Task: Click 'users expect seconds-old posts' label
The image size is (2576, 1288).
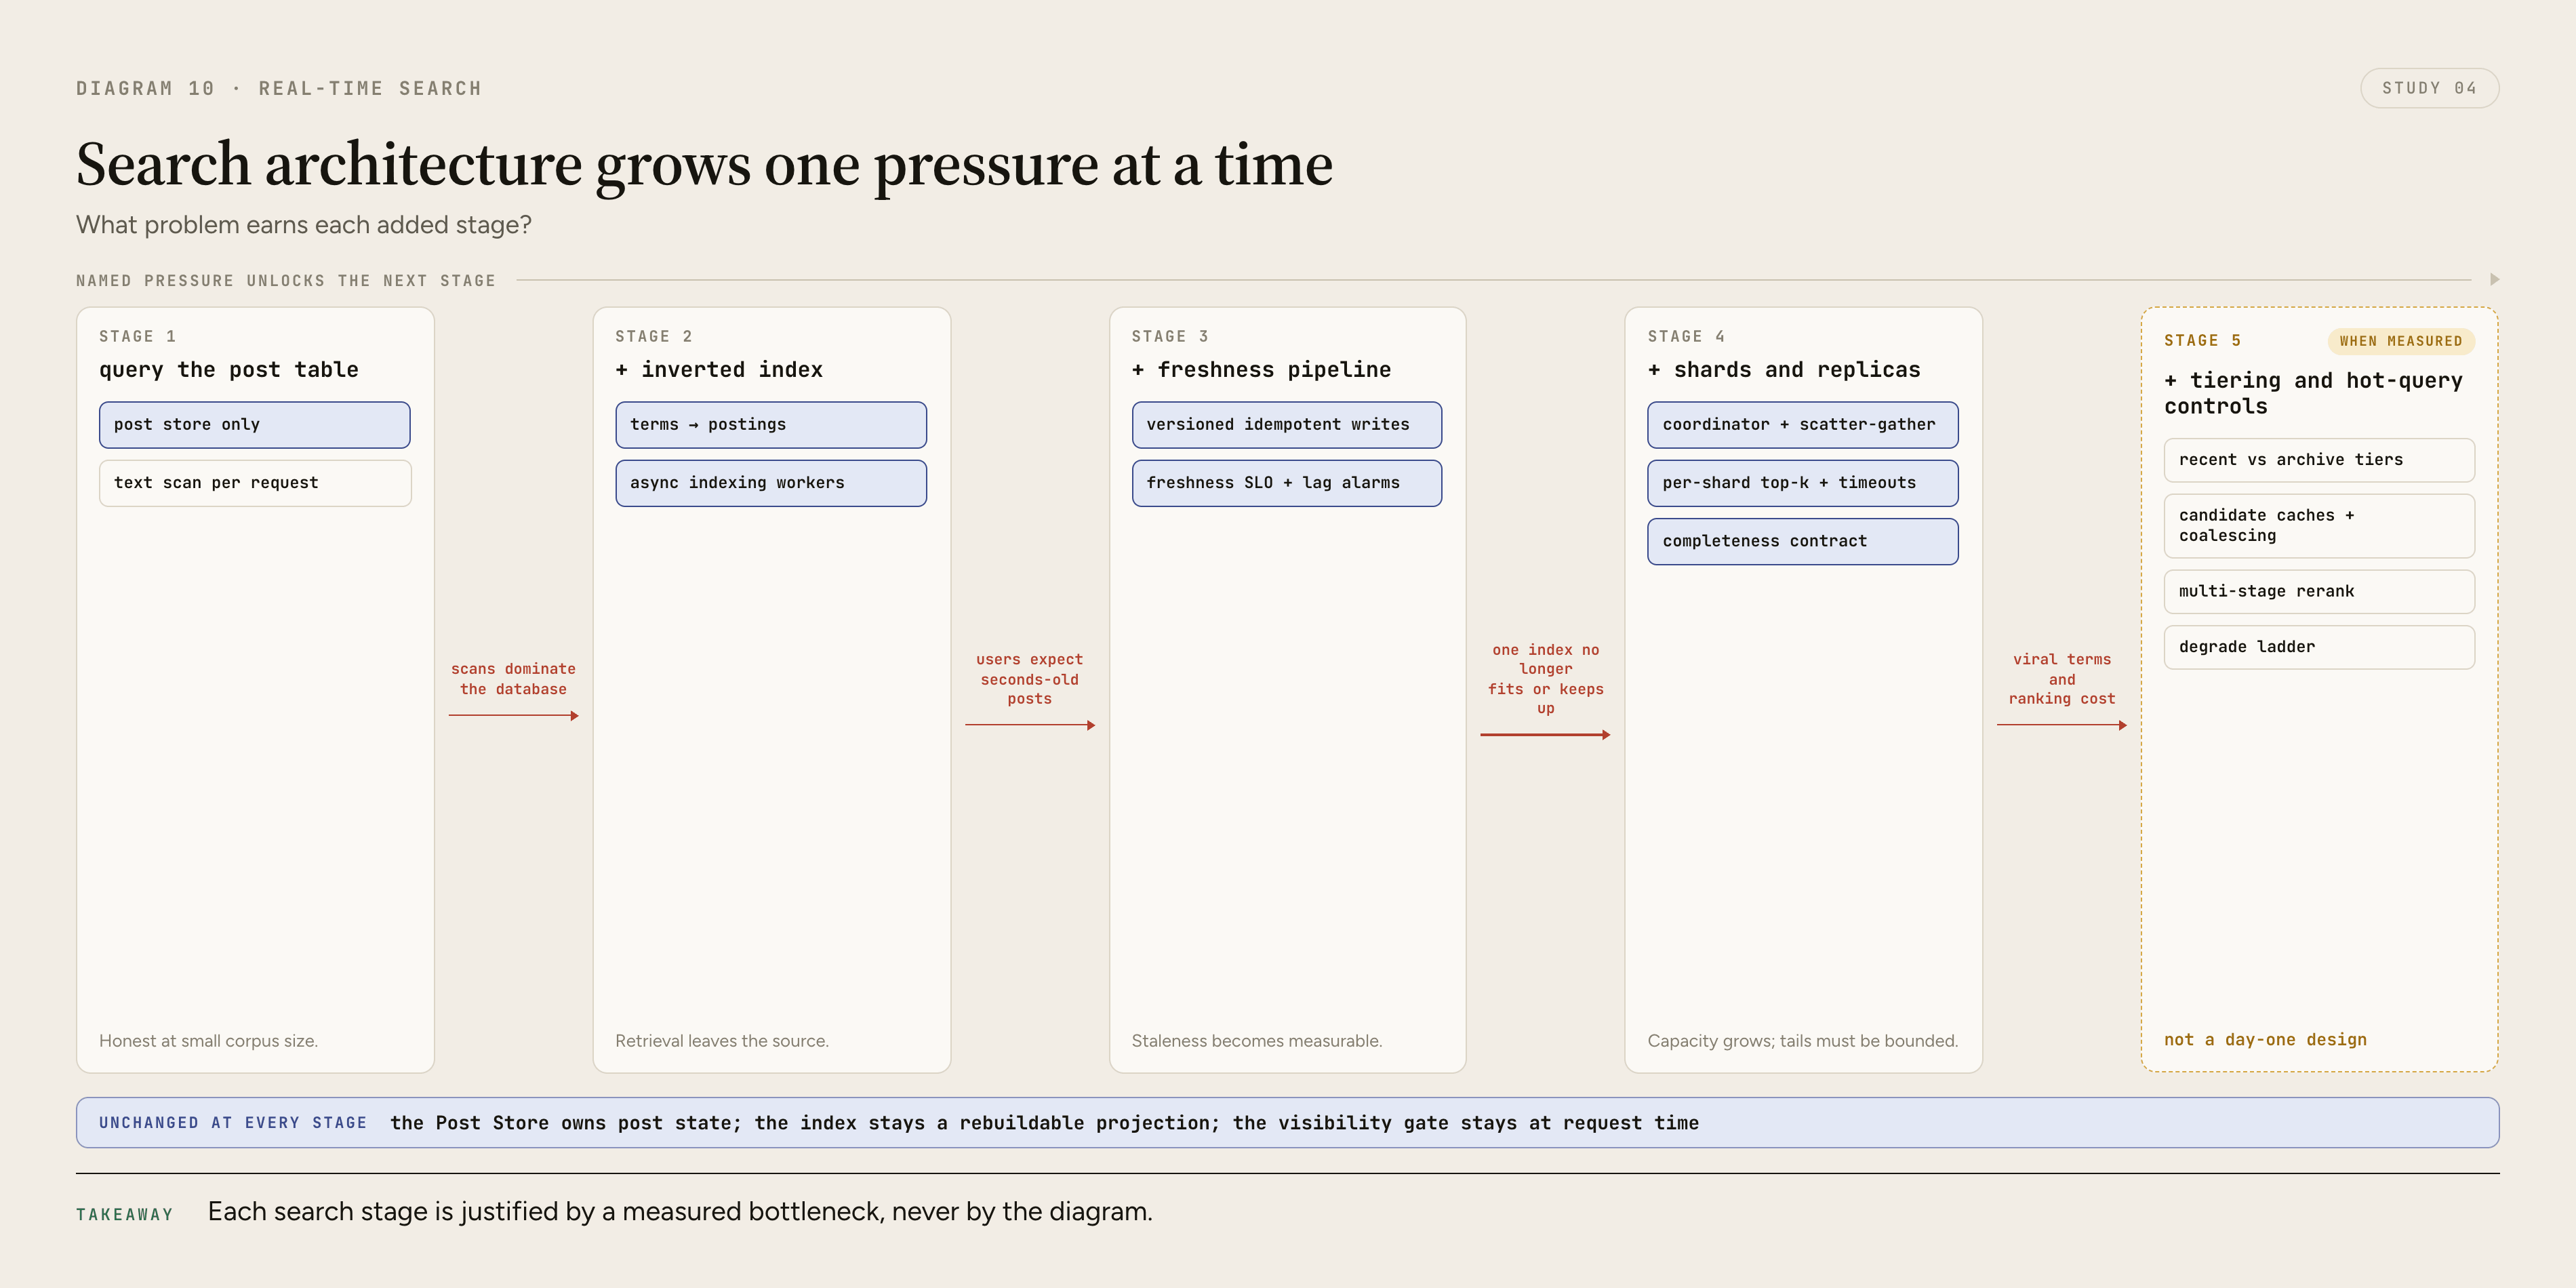Action: point(1029,679)
